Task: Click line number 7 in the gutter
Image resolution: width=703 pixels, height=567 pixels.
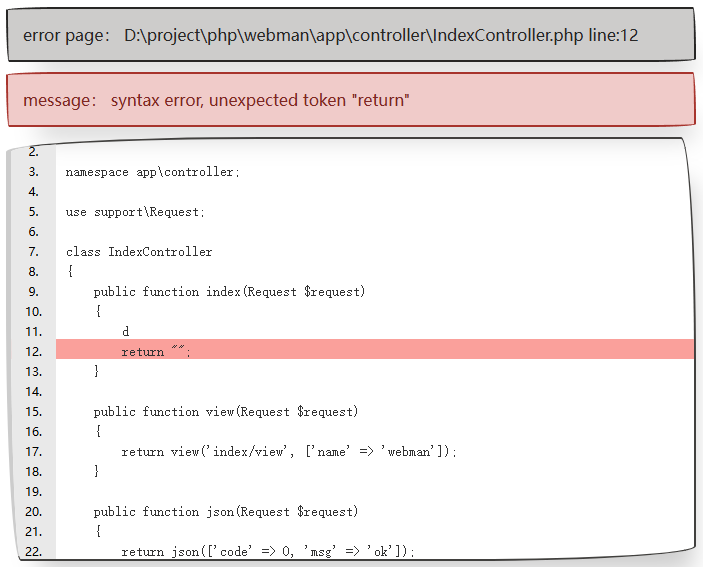Action: click(x=33, y=251)
